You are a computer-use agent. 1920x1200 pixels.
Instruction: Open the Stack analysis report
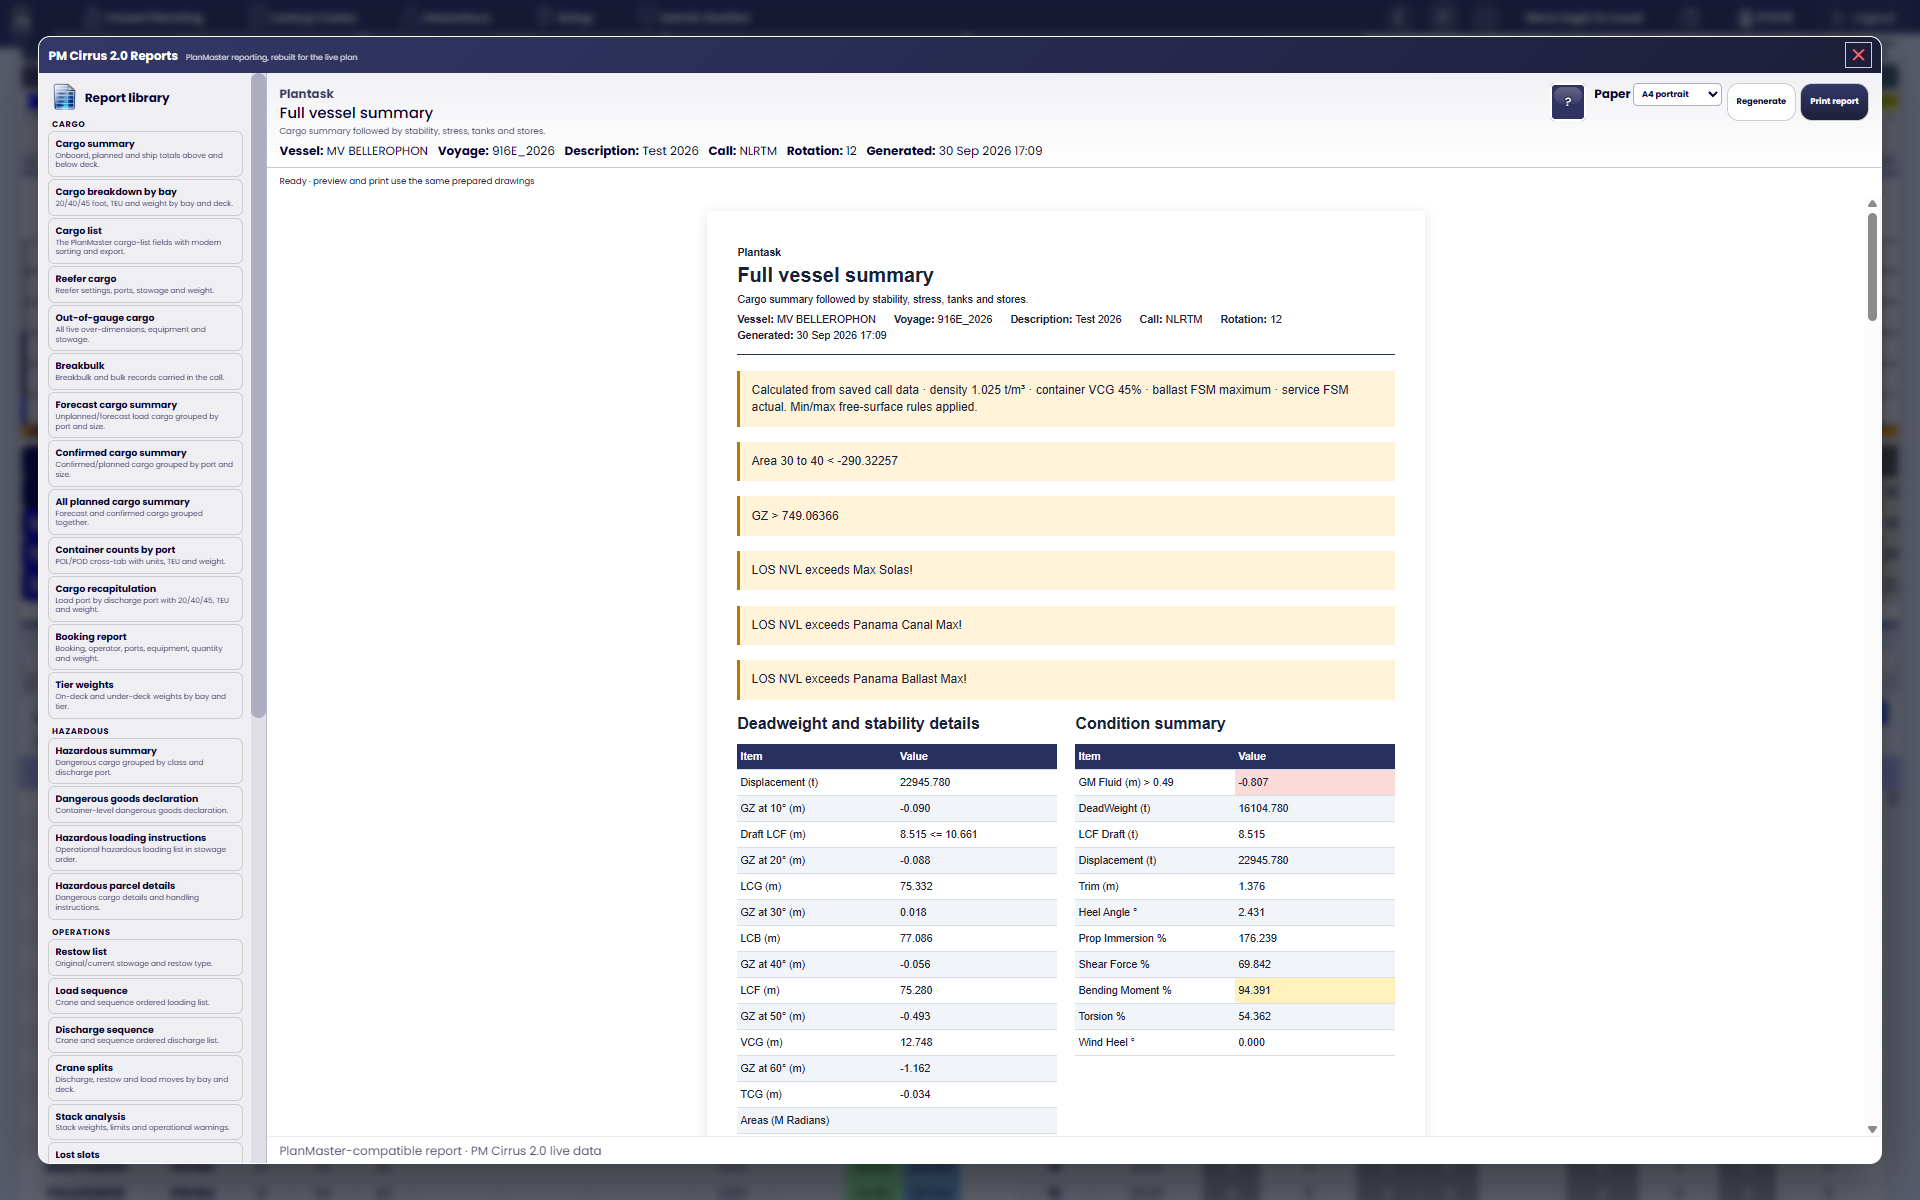(x=145, y=1121)
